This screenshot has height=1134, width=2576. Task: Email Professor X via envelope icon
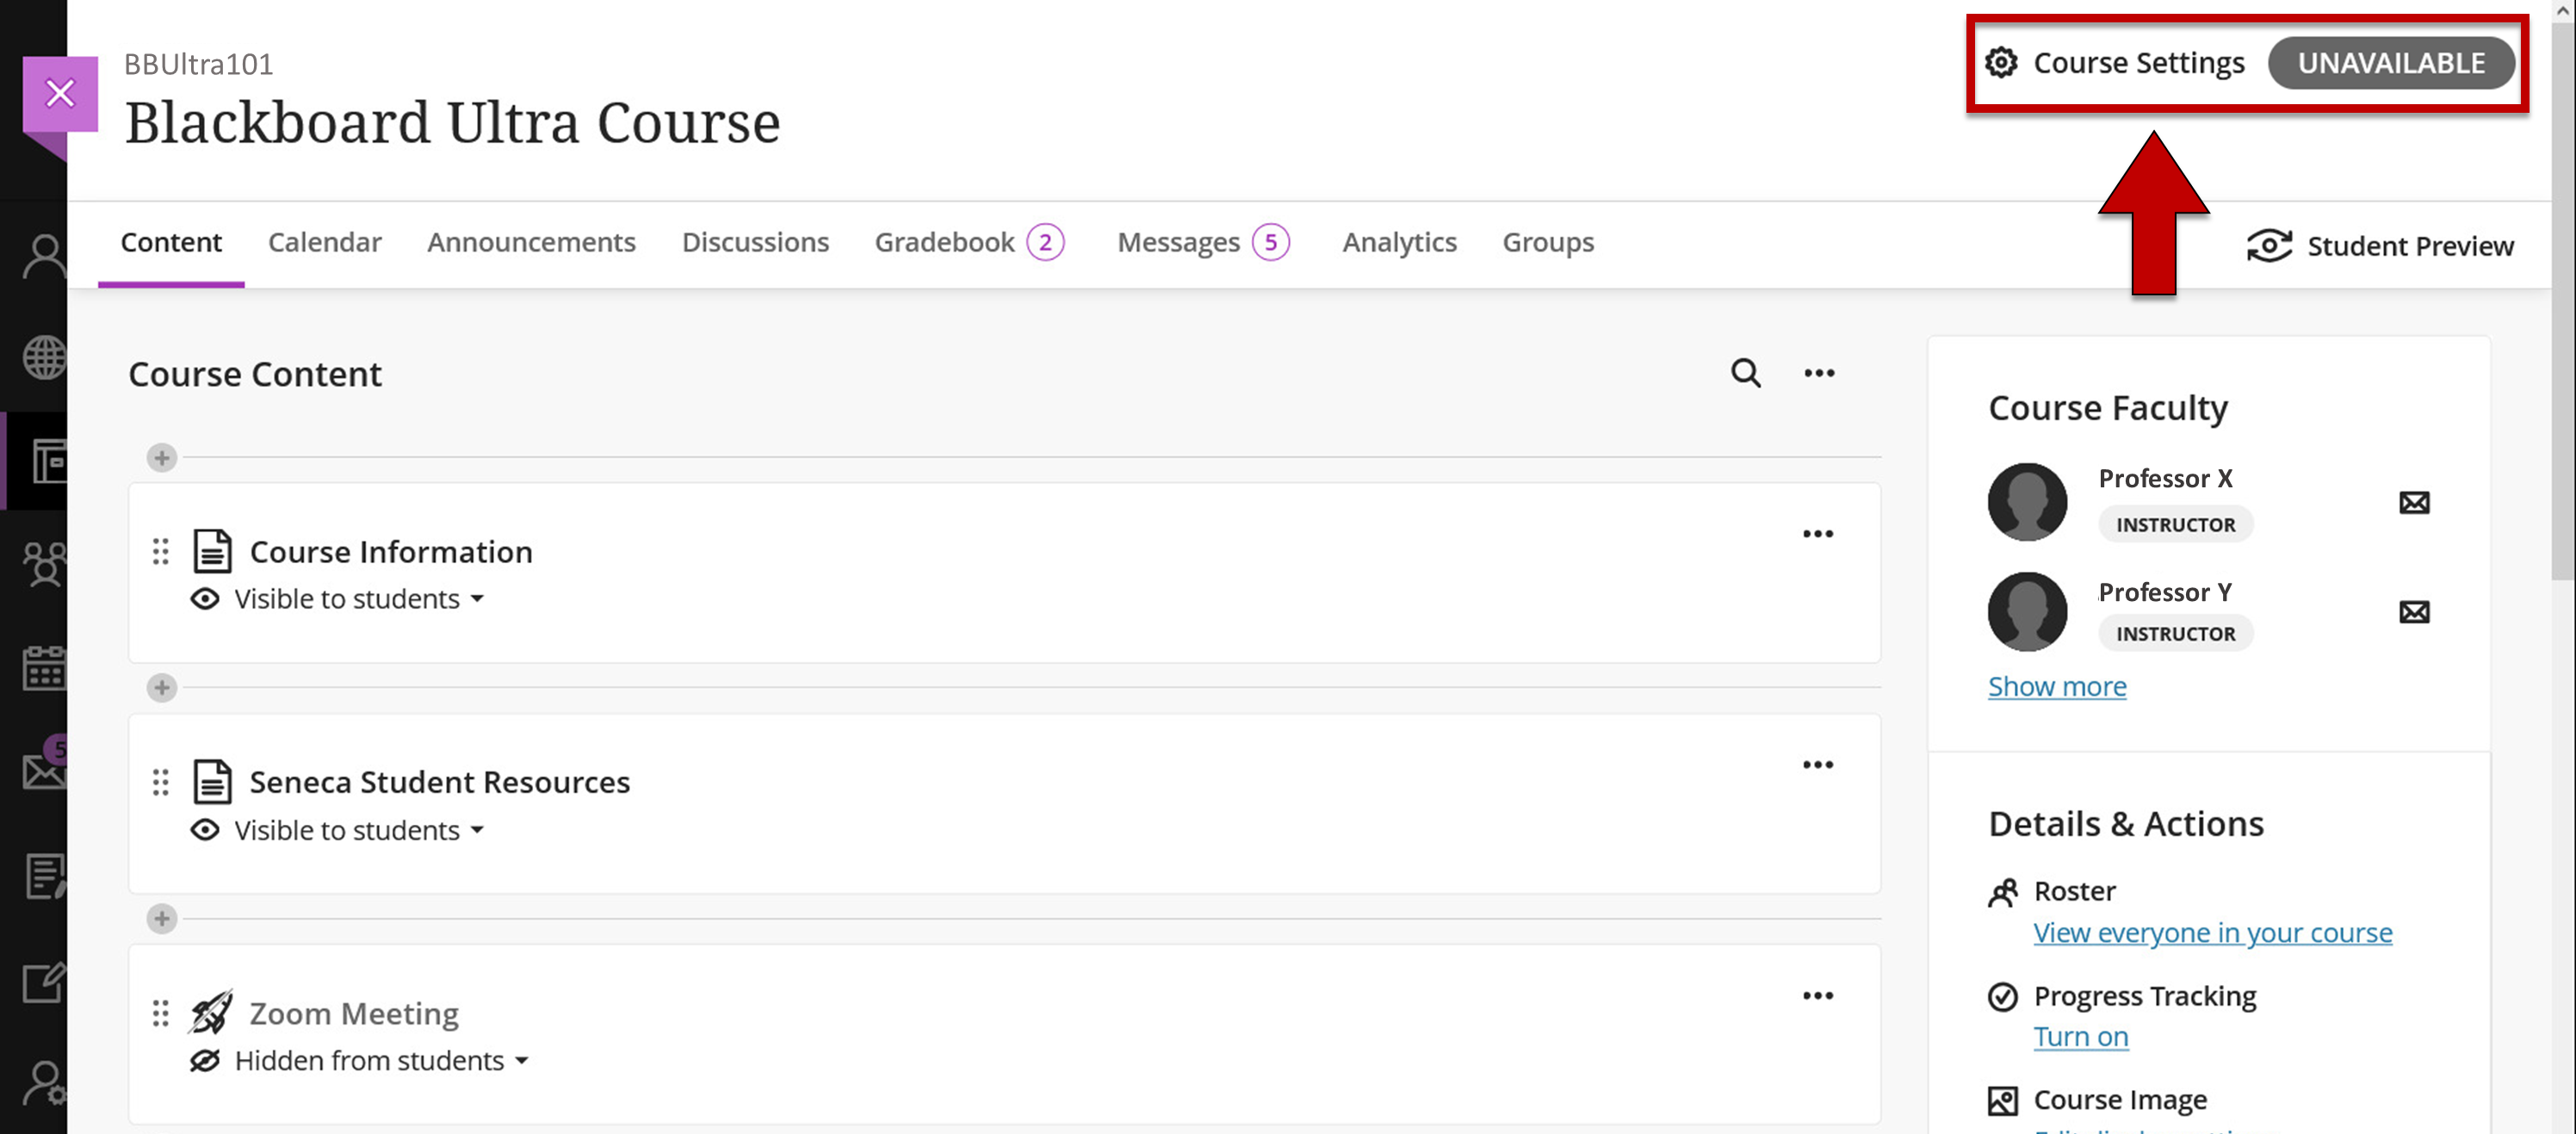(x=2413, y=502)
